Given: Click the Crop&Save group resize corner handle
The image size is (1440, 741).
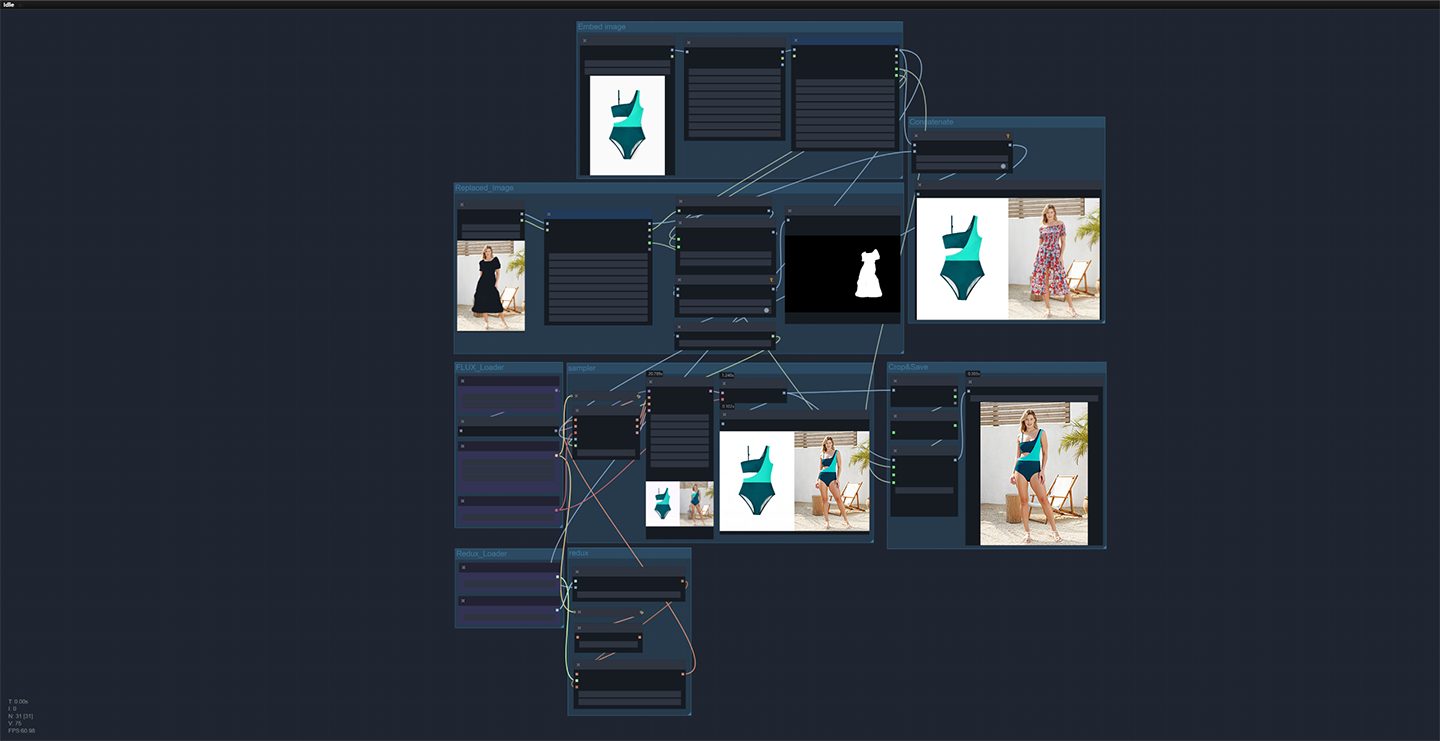Looking at the screenshot, I should [1103, 546].
